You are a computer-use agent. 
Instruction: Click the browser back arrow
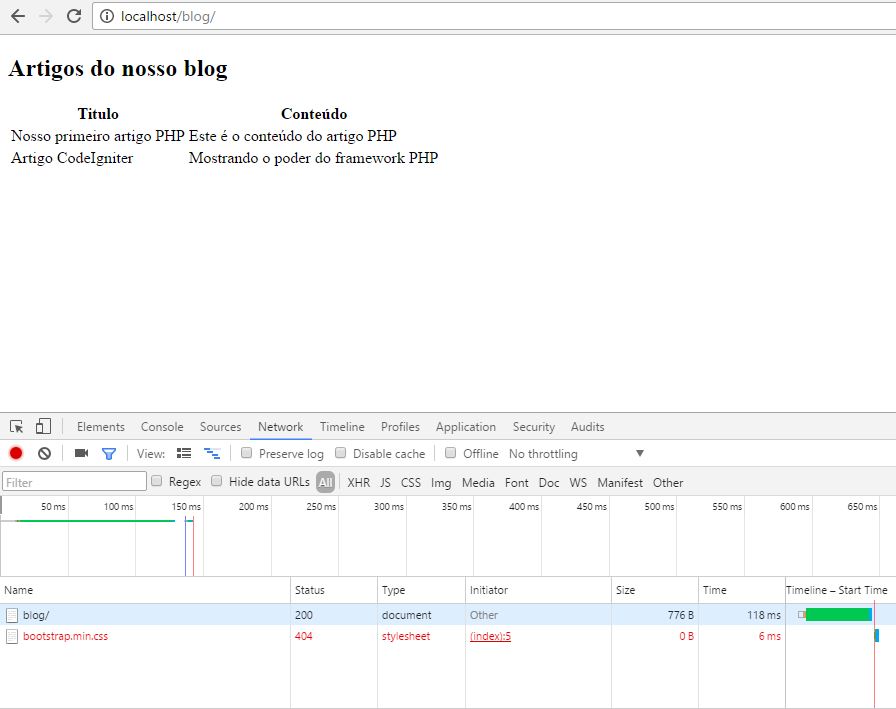pyautogui.click(x=16, y=15)
